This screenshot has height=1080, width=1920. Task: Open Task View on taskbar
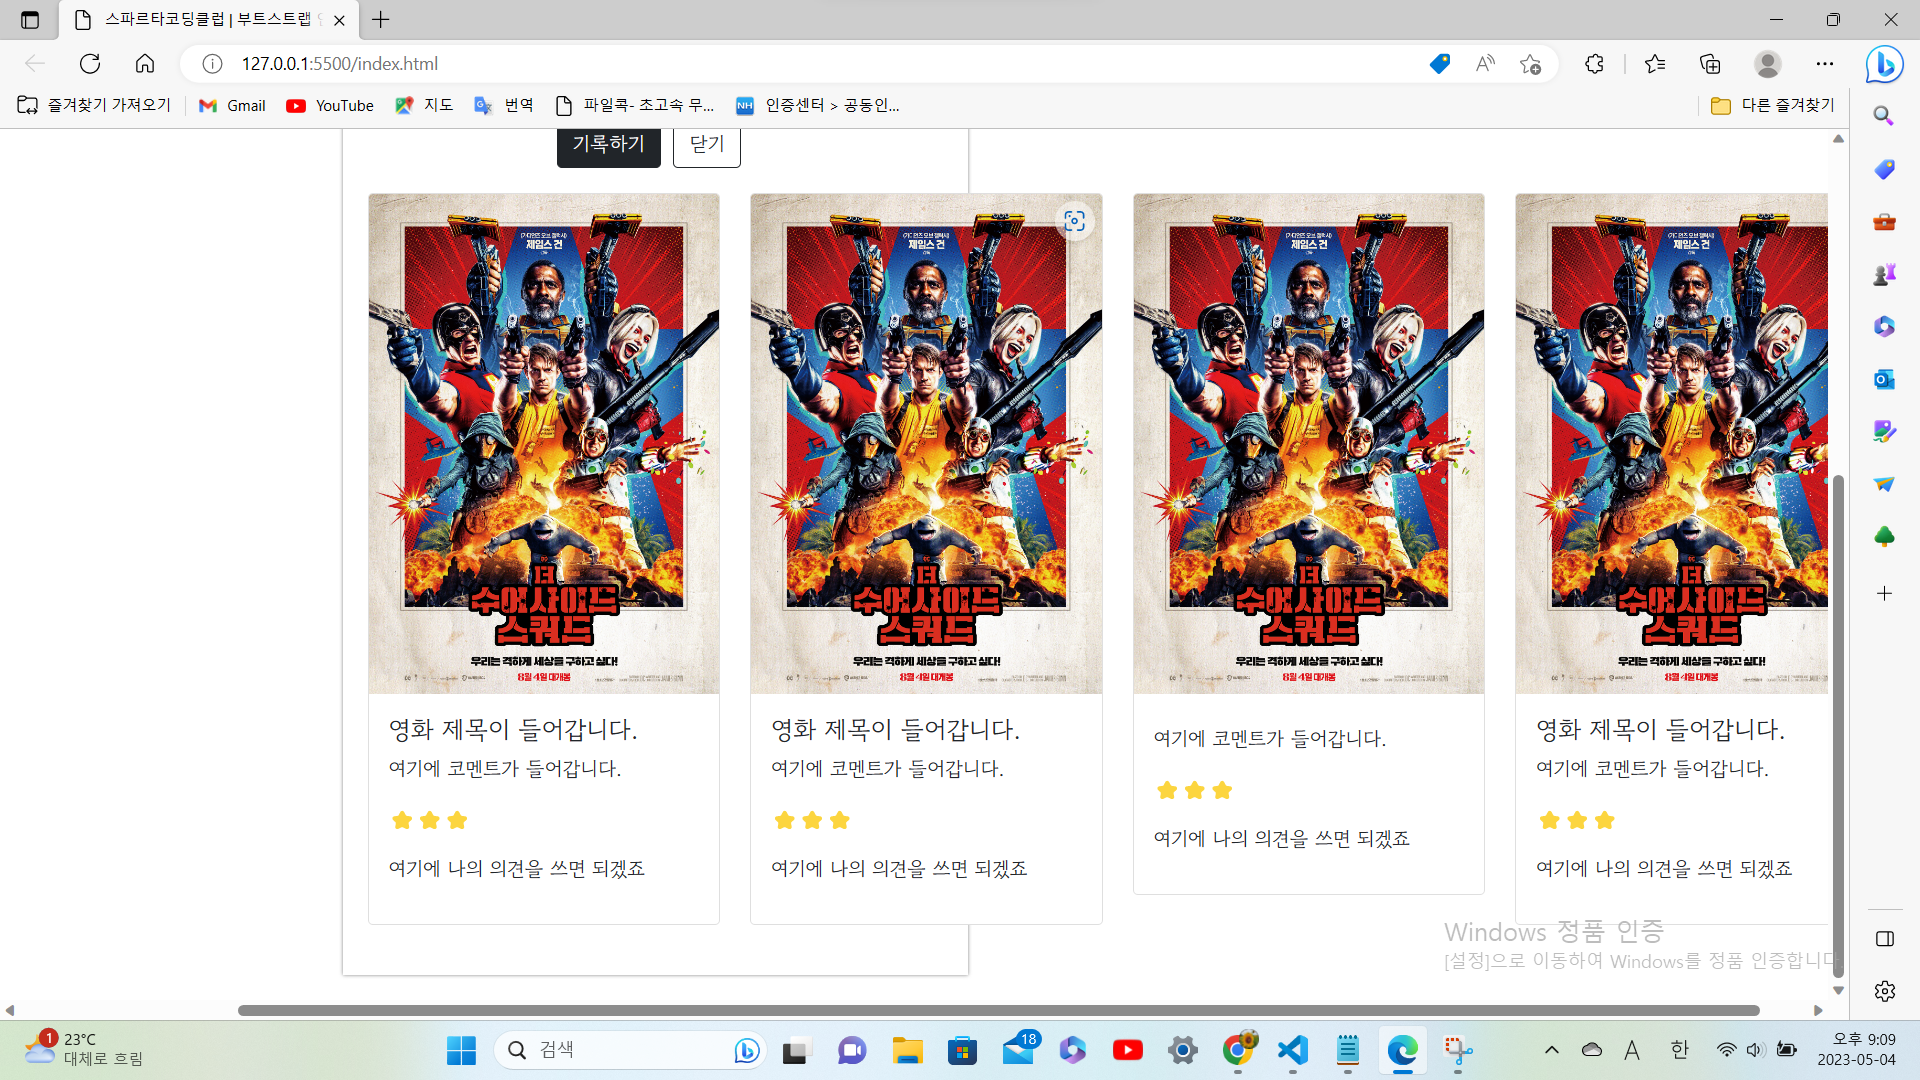click(796, 1050)
